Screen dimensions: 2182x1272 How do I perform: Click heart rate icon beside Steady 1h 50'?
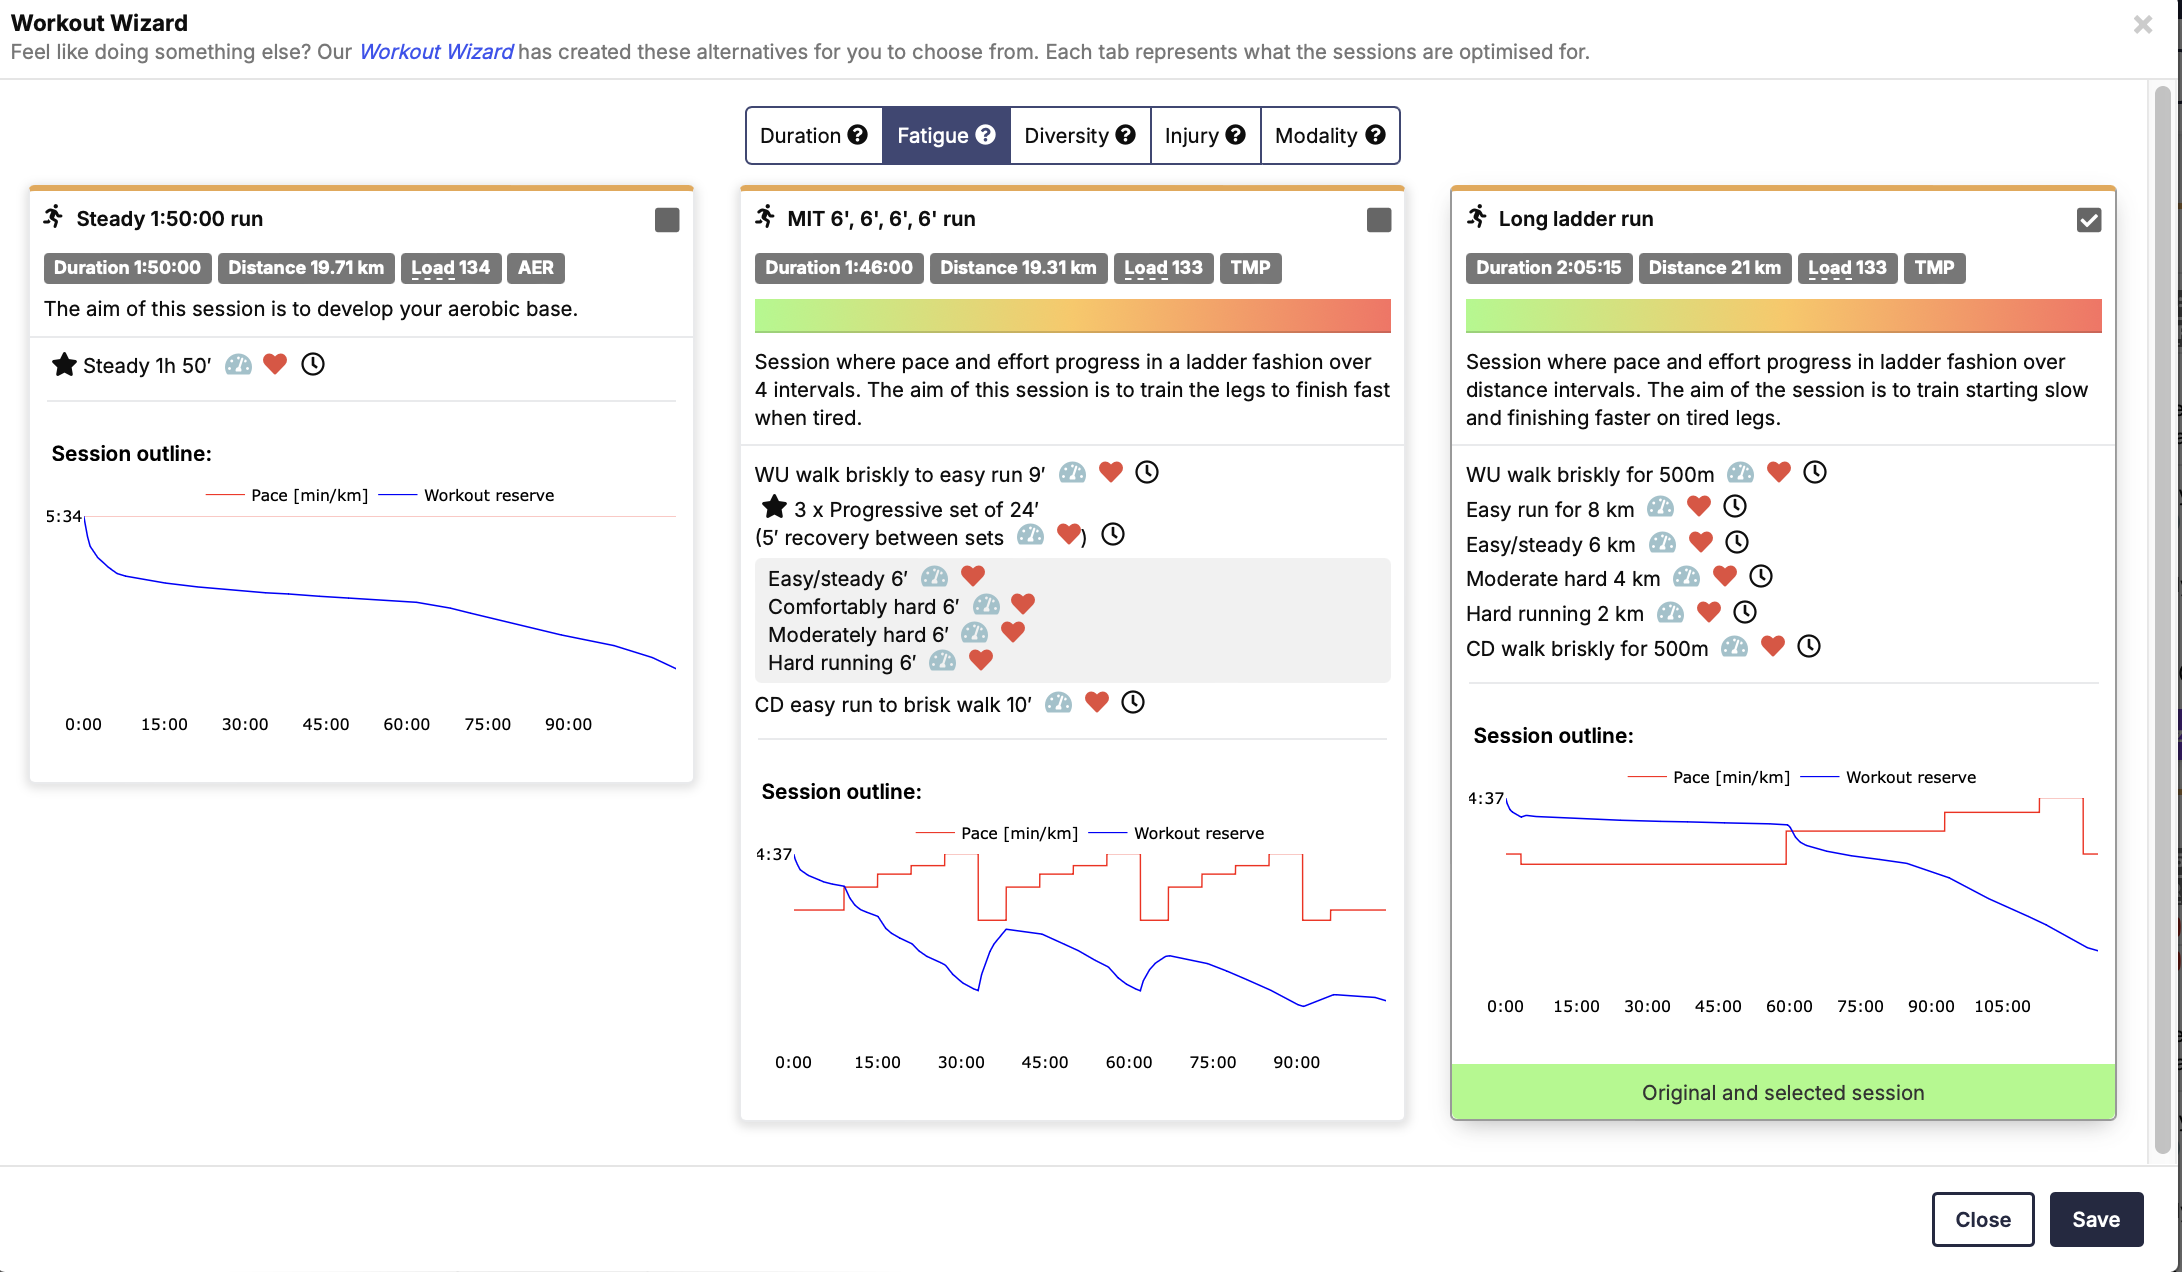(275, 364)
